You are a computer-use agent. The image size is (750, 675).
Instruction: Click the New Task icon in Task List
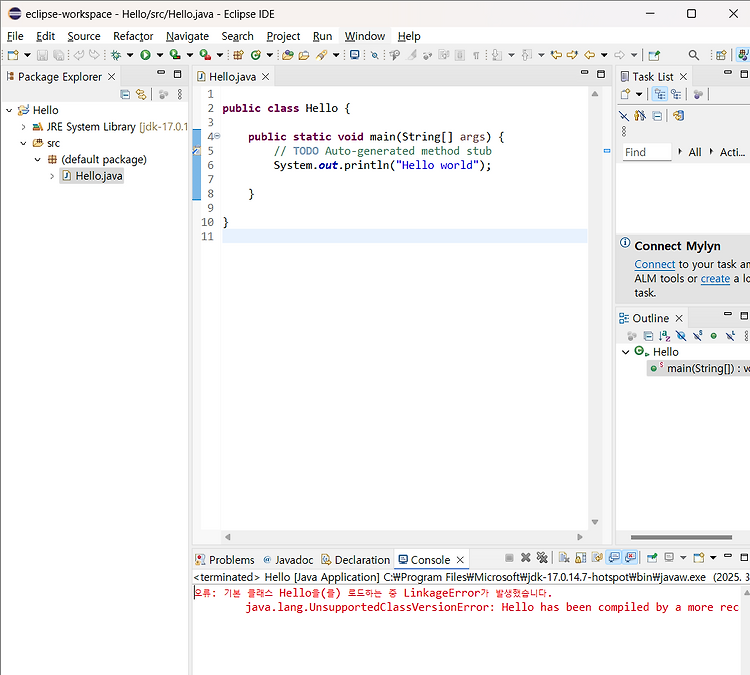point(625,94)
